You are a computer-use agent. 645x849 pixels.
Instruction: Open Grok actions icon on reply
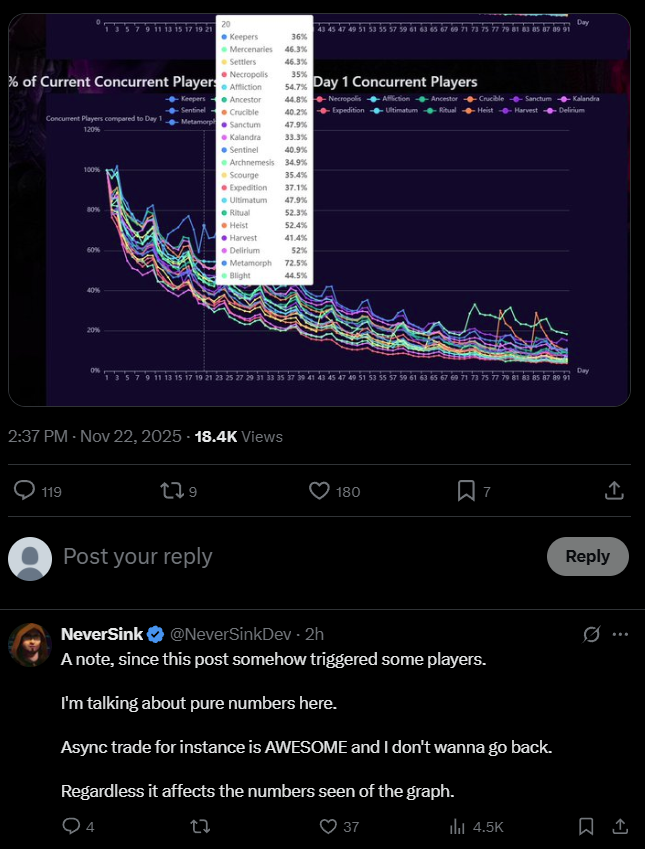click(591, 634)
